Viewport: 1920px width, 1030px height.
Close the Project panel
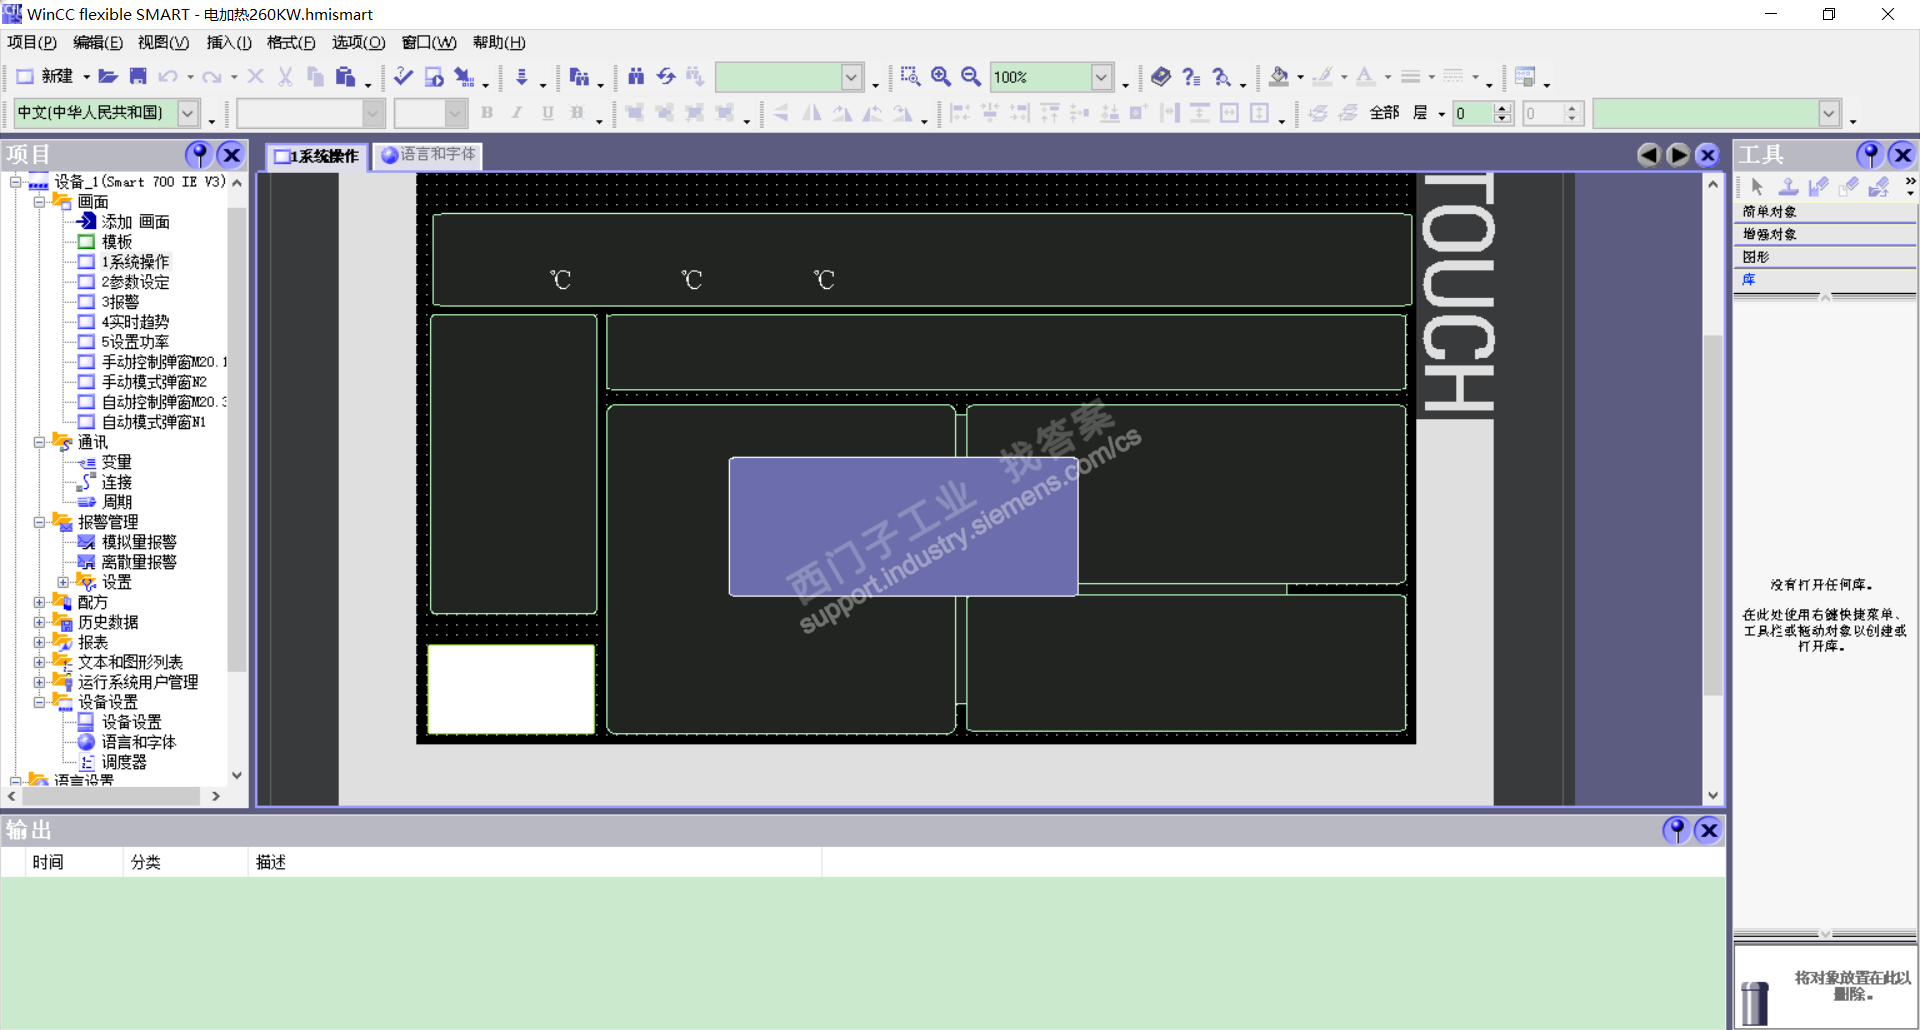coord(231,154)
